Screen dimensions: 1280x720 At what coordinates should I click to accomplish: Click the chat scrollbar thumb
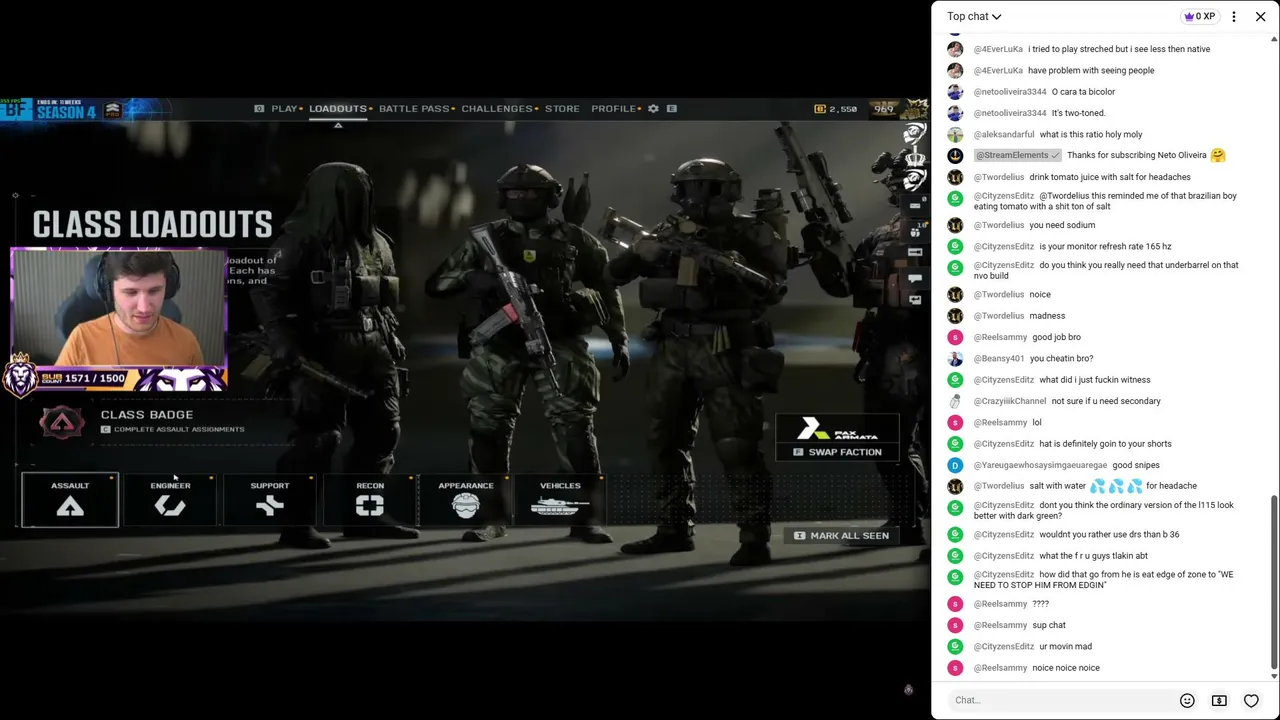1273,582
